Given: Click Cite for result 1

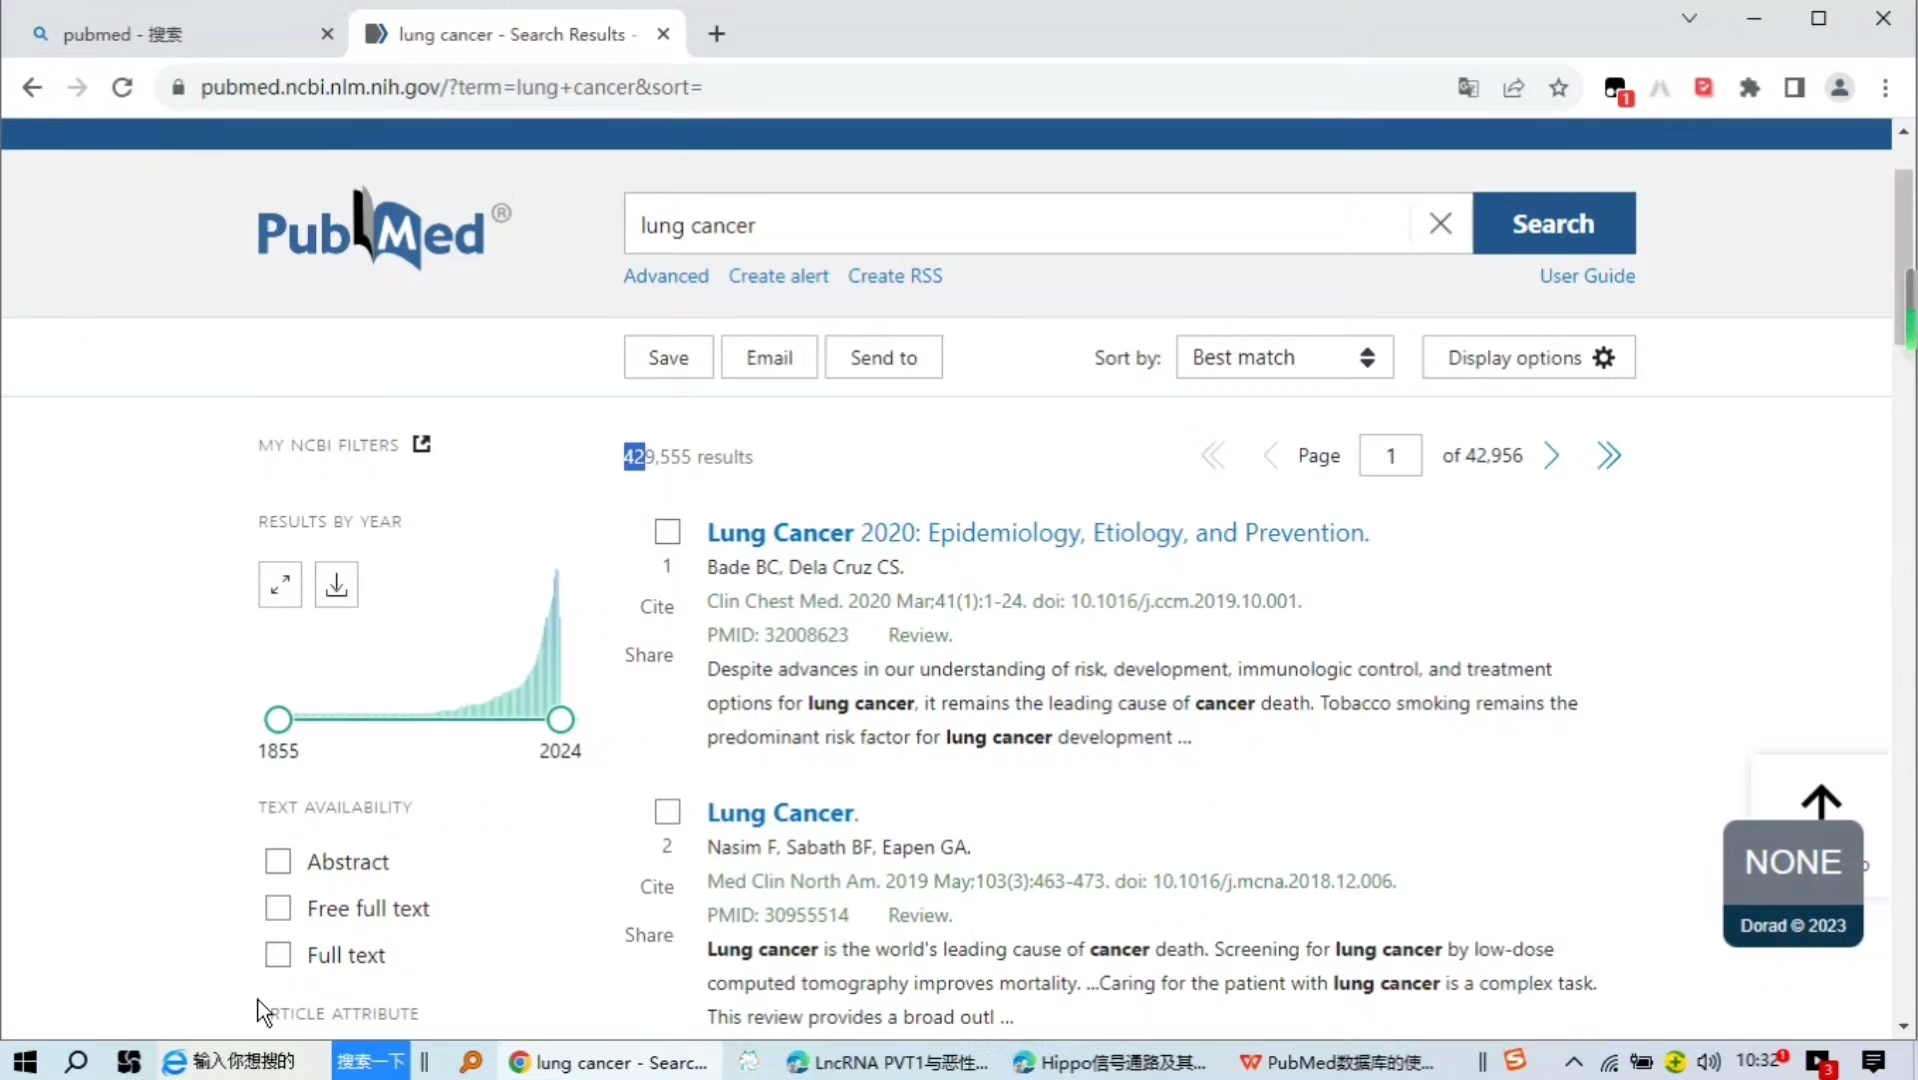Looking at the screenshot, I should click(657, 607).
